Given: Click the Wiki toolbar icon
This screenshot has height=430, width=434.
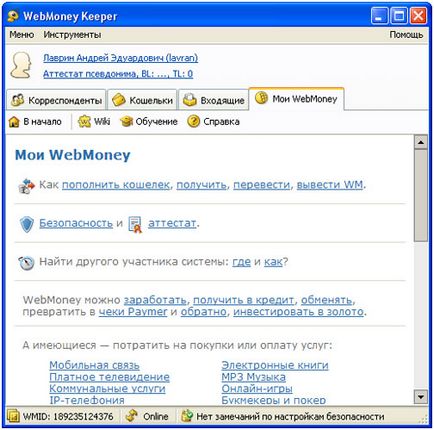Looking at the screenshot, I should point(84,122).
